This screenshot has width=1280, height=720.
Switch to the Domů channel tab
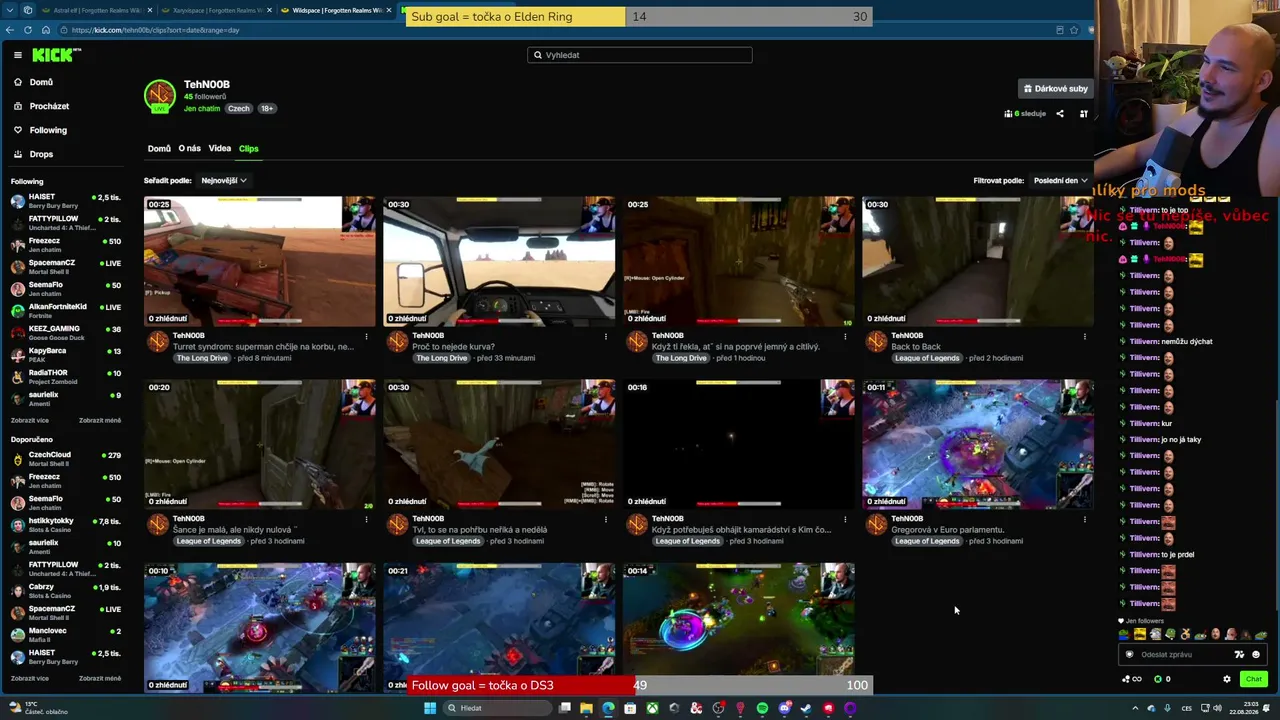pyautogui.click(x=159, y=149)
